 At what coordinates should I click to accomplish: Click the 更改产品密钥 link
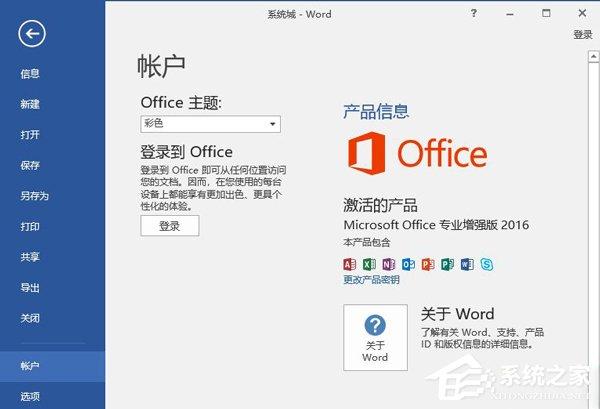click(x=371, y=280)
